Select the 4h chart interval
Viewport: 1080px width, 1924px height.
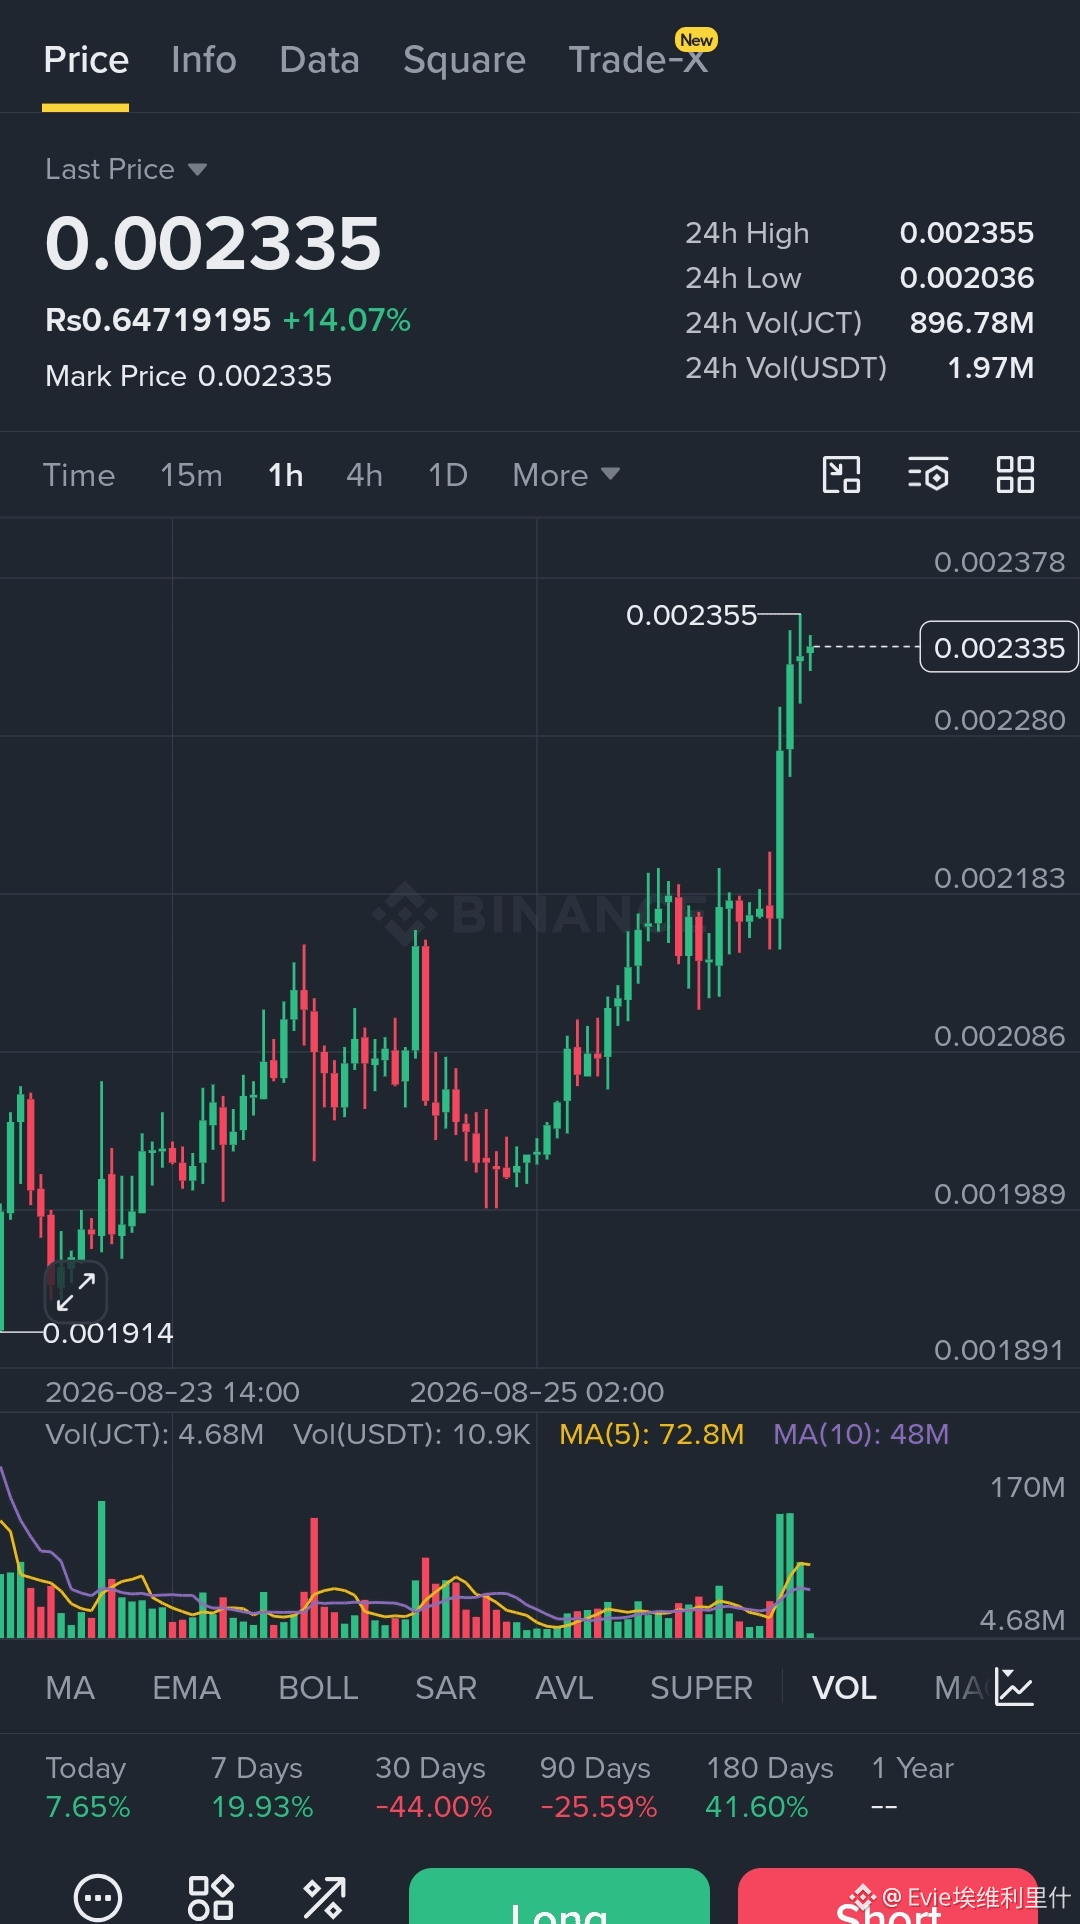[365, 475]
